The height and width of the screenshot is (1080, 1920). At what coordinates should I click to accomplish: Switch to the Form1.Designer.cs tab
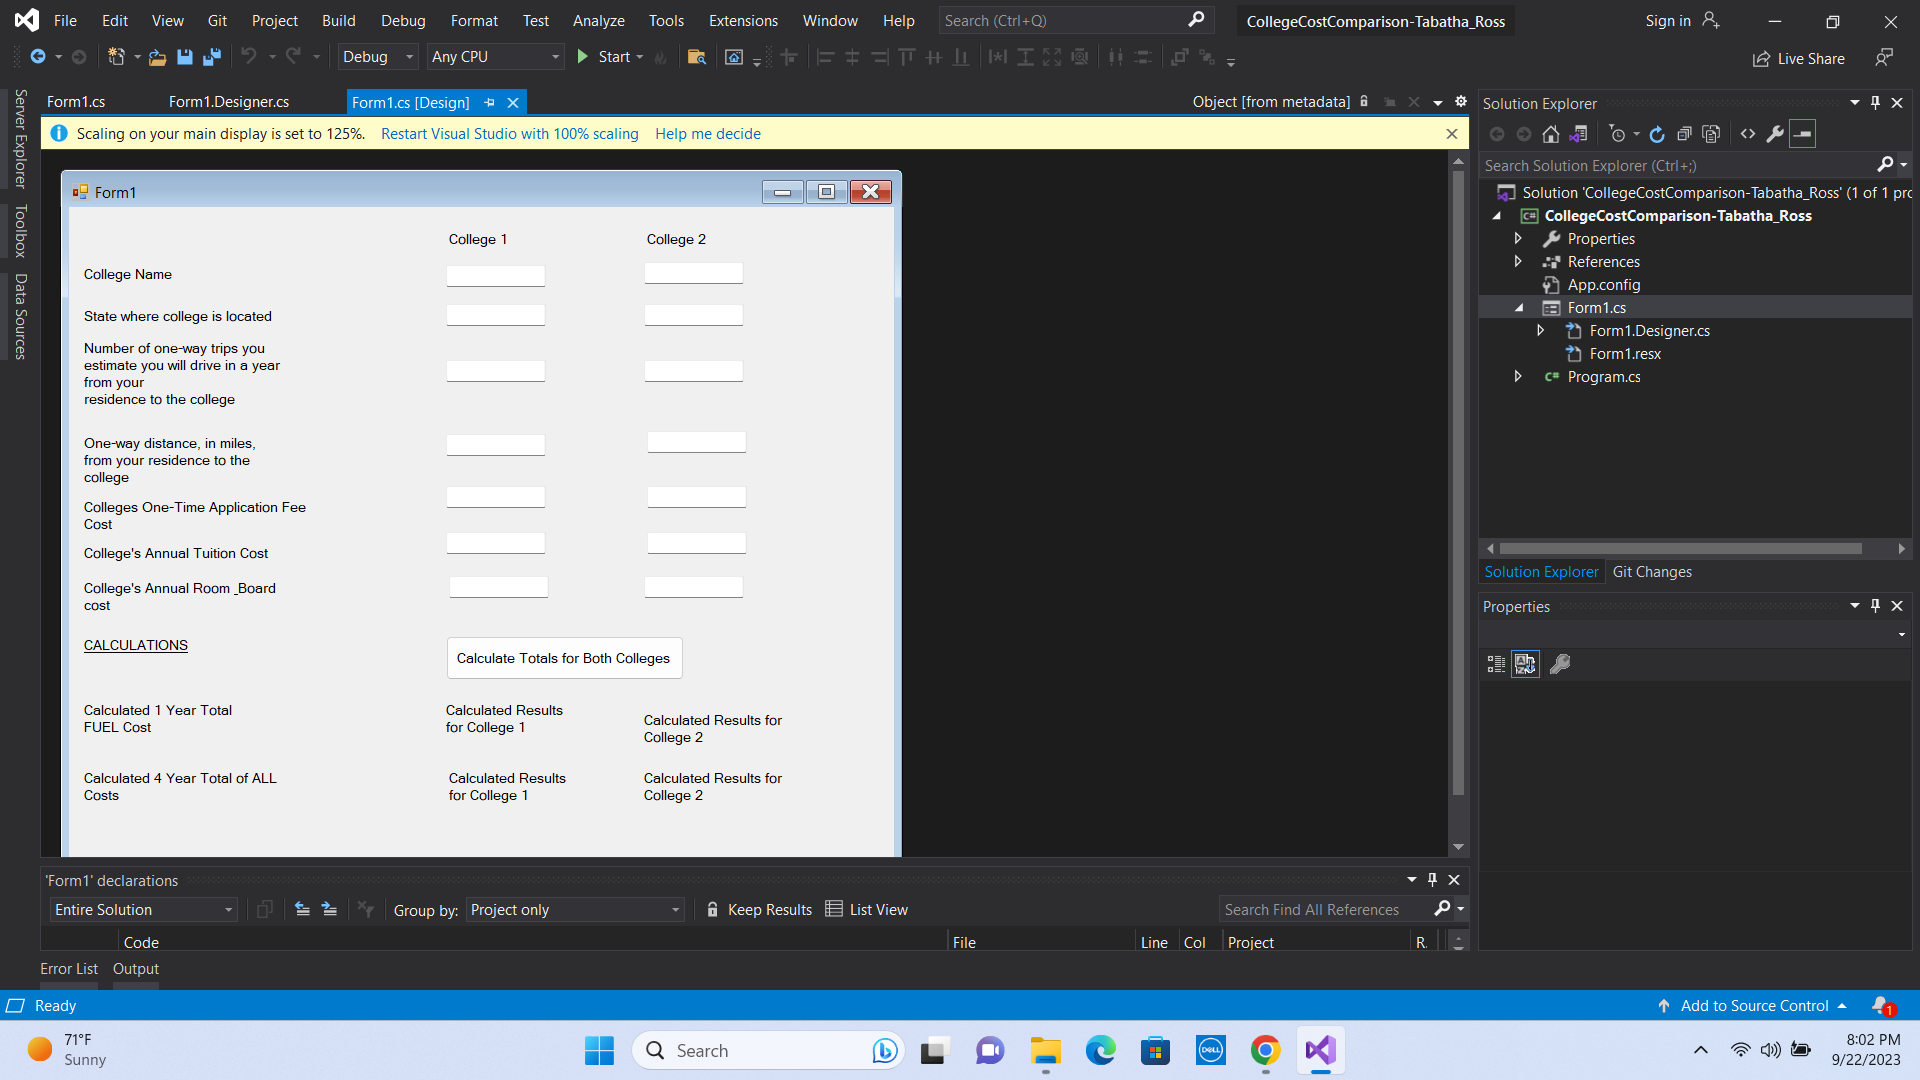228,102
